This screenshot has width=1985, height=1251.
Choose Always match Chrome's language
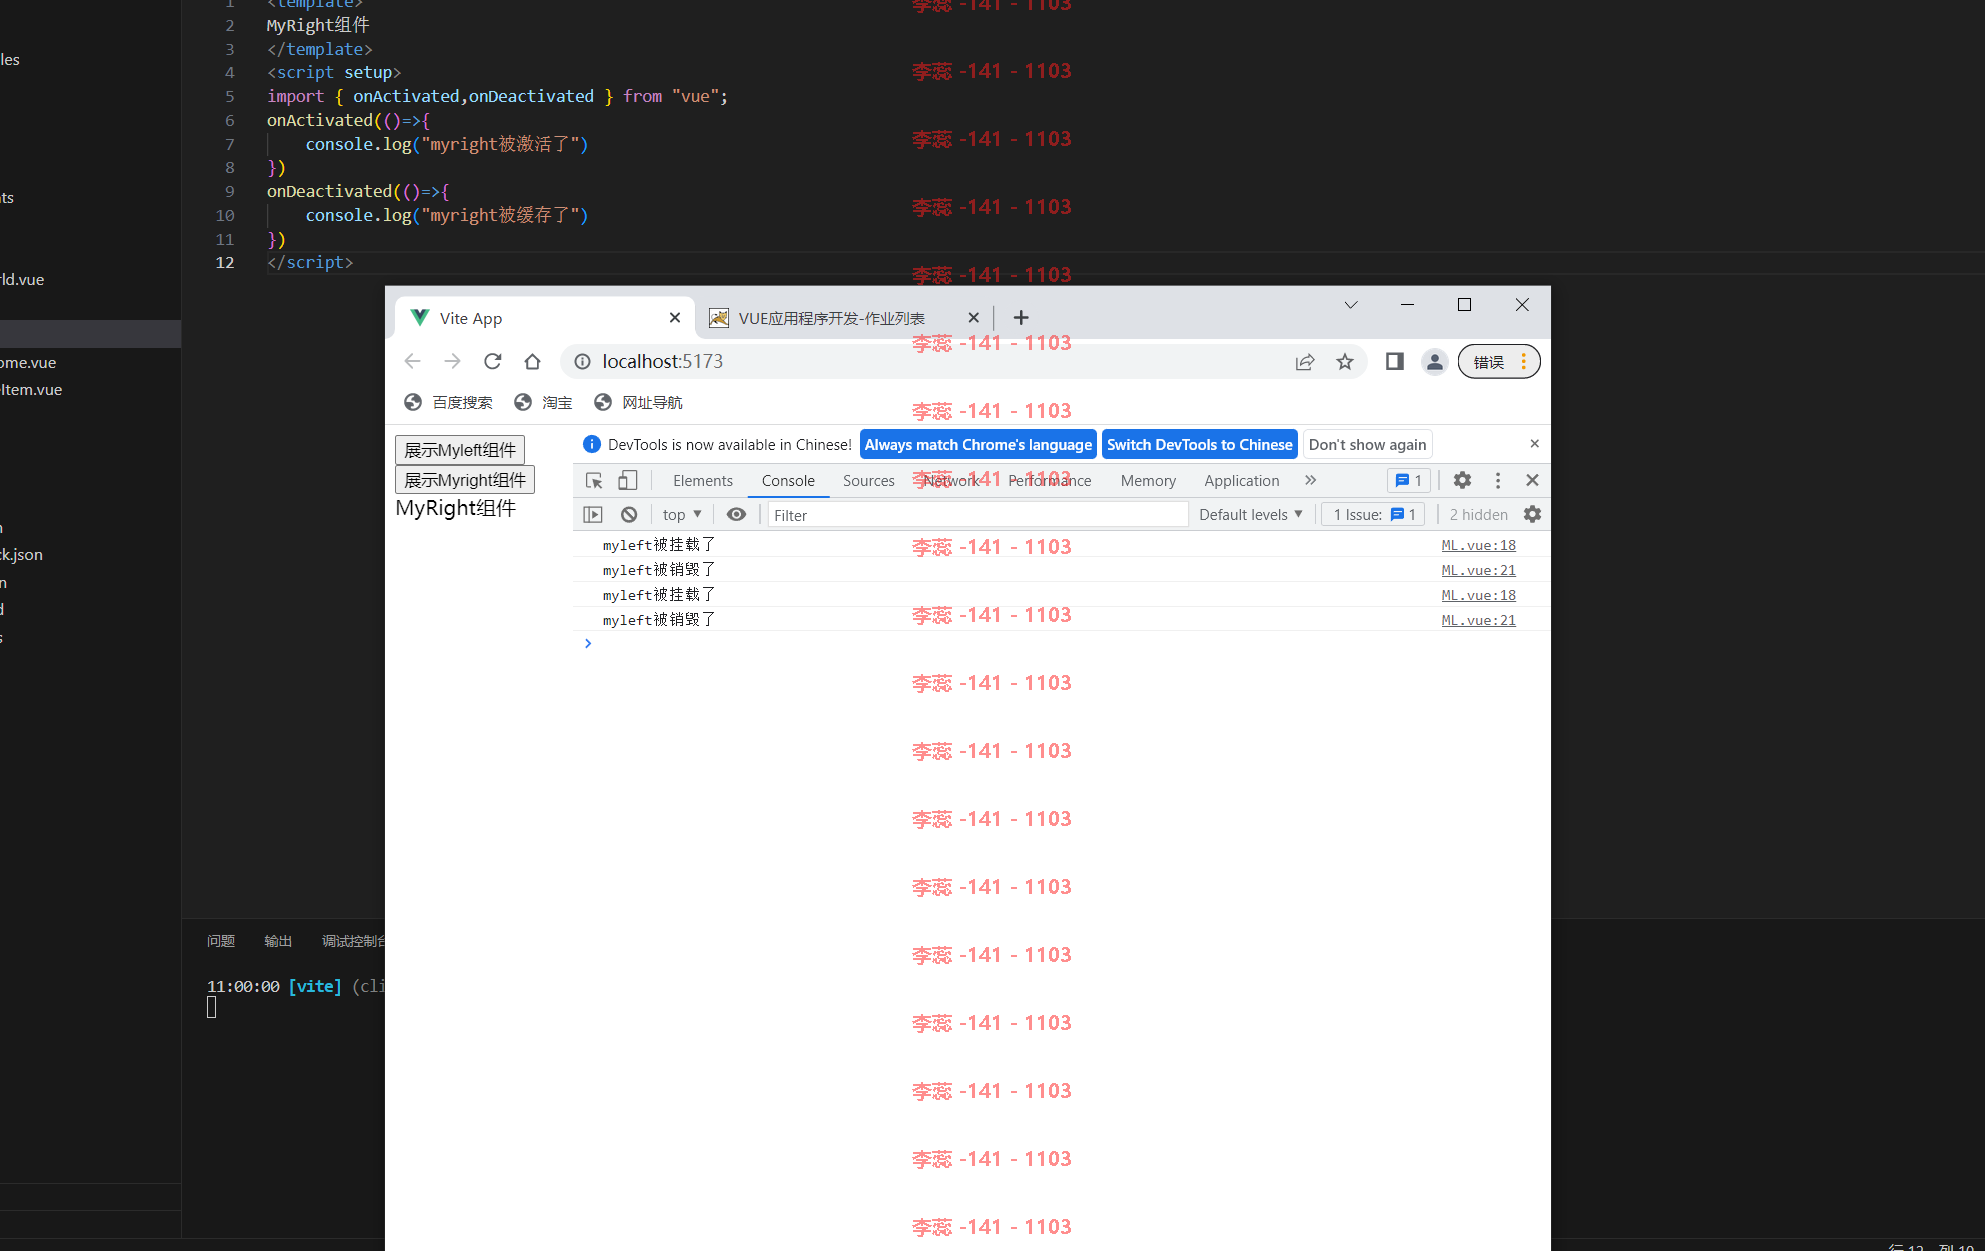pyautogui.click(x=978, y=445)
